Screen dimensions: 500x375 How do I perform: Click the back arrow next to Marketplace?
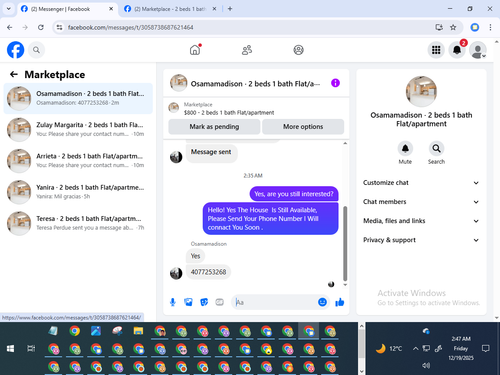(x=14, y=74)
